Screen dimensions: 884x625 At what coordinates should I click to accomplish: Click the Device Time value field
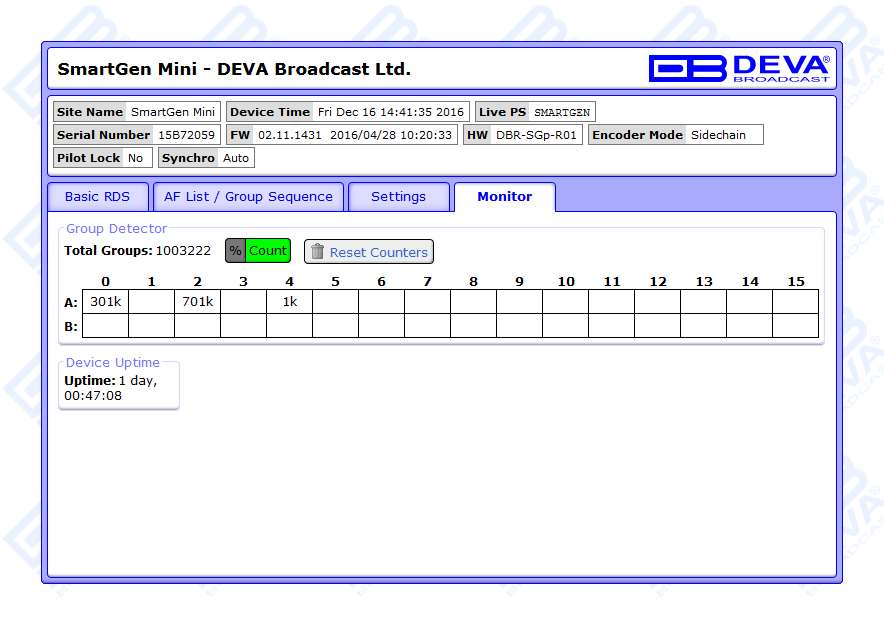point(391,112)
